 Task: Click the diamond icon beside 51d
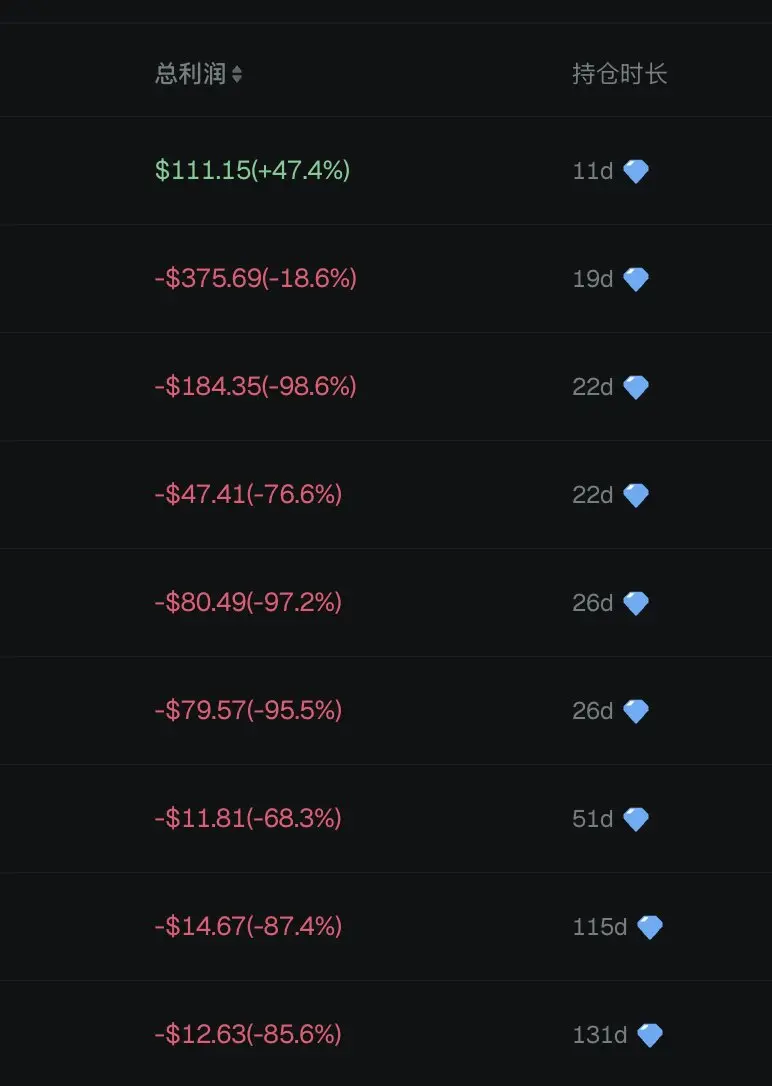pos(636,819)
